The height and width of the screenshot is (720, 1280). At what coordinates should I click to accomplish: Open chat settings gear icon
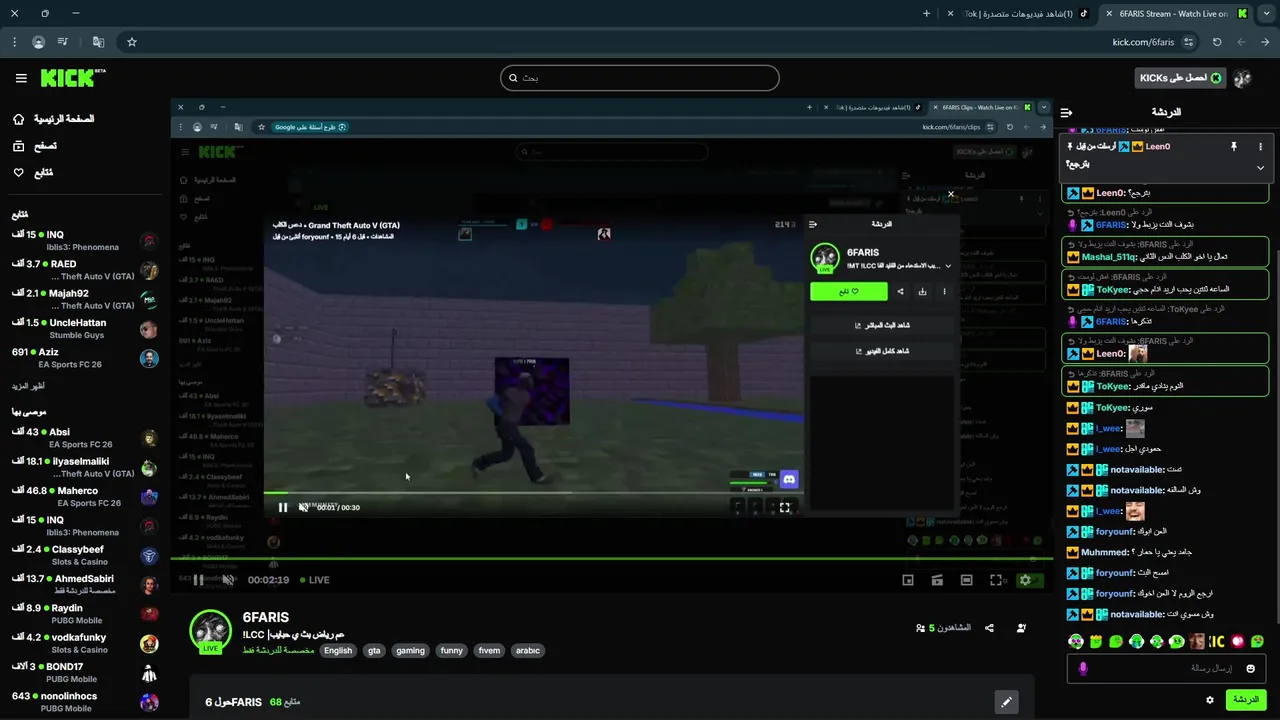click(x=1210, y=700)
